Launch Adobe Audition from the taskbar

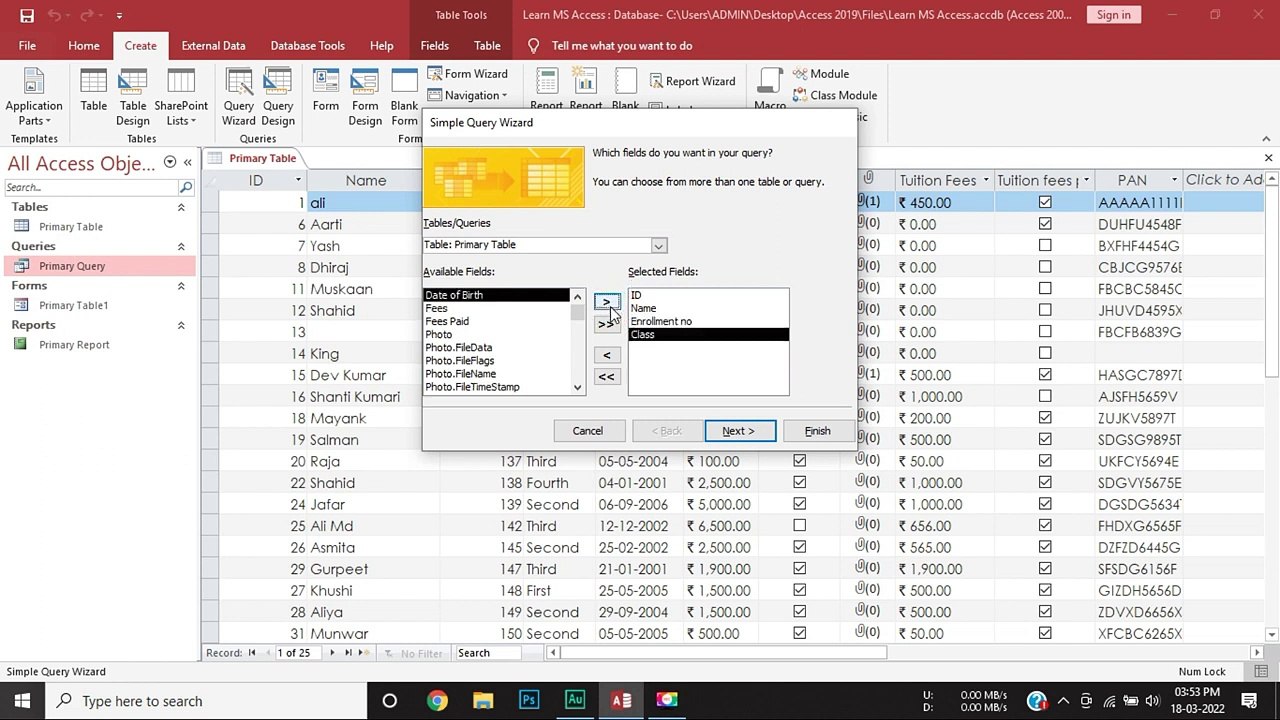pyautogui.click(x=575, y=700)
